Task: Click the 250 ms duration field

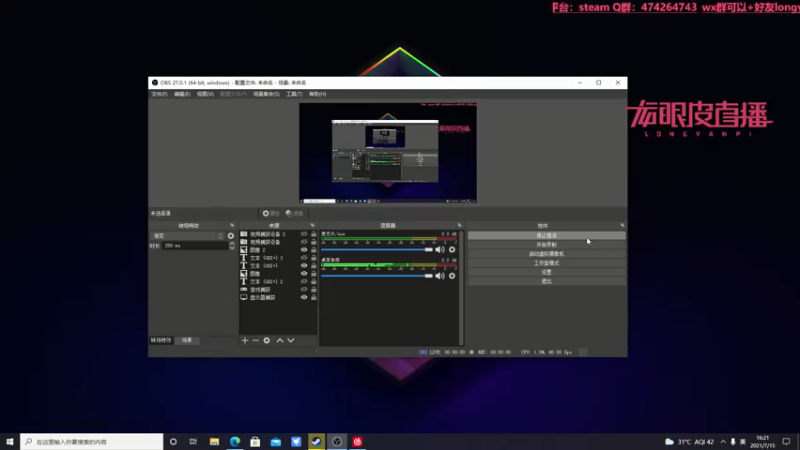Action: pyautogui.click(x=195, y=246)
